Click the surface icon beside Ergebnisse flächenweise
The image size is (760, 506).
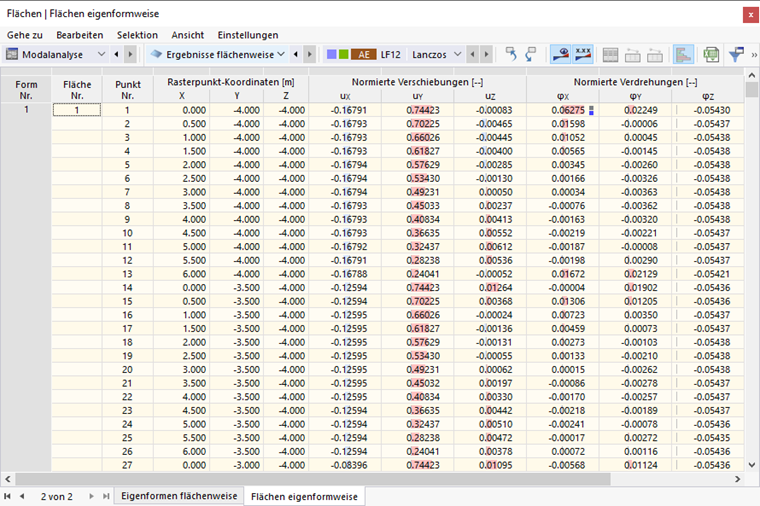[156, 54]
